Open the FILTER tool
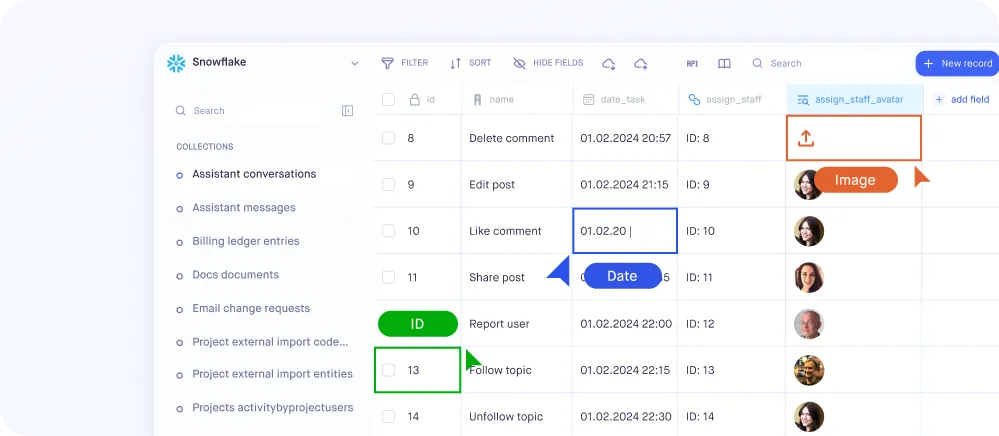This screenshot has width=999, height=436. [x=405, y=63]
